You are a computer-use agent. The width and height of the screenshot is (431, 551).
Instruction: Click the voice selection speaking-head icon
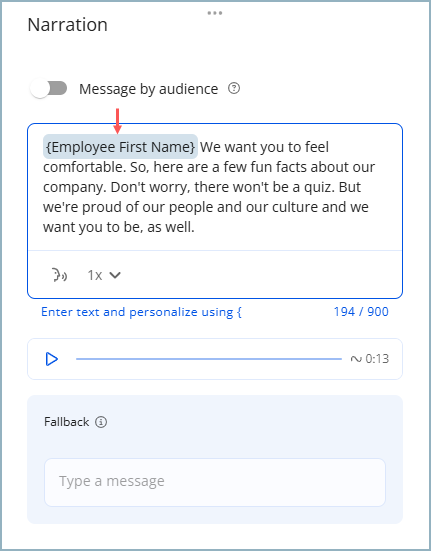[60, 275]
